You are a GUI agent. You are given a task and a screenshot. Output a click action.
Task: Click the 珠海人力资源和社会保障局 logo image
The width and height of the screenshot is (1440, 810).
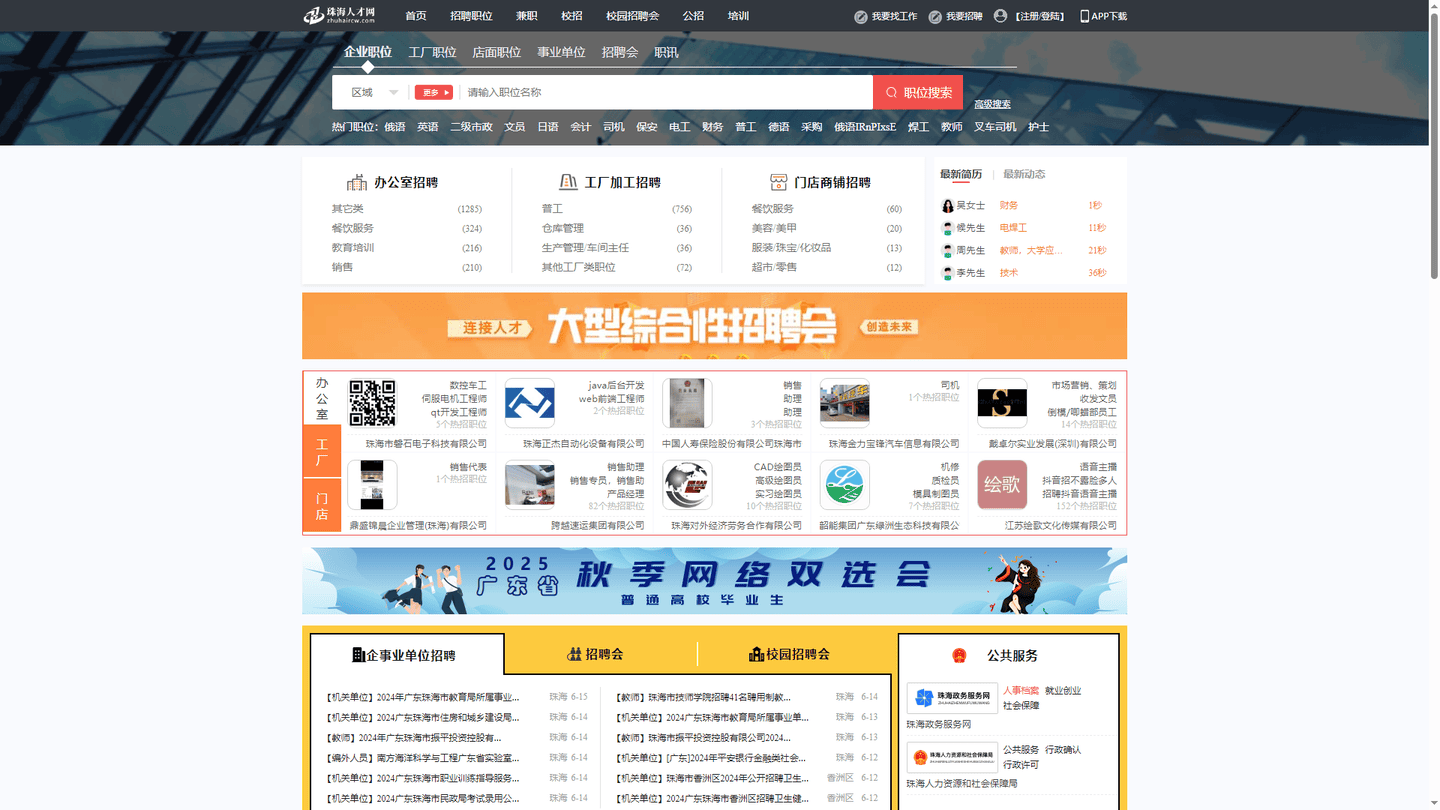[952, 757]
